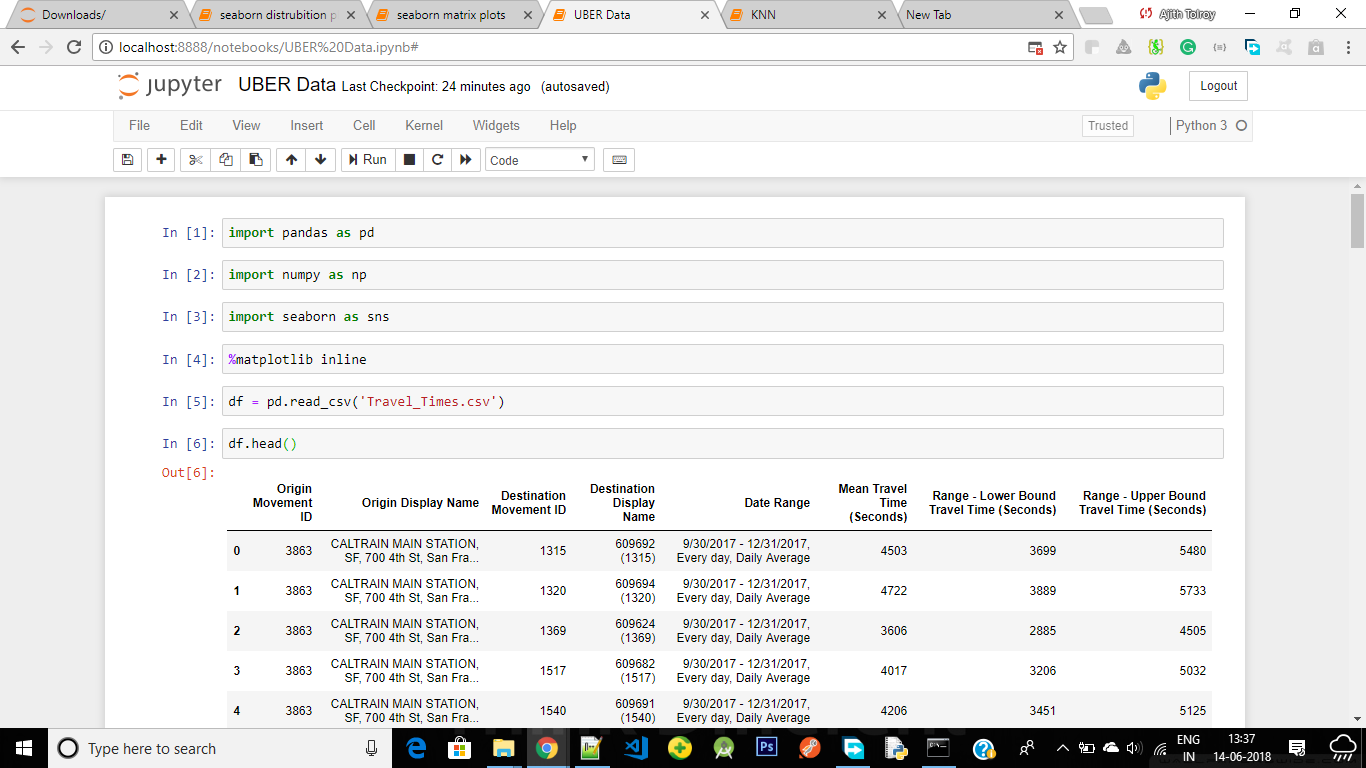1366x768 pixels.
Task: Open the command palette keyboard icon
Action: click(x=618, y=159)
